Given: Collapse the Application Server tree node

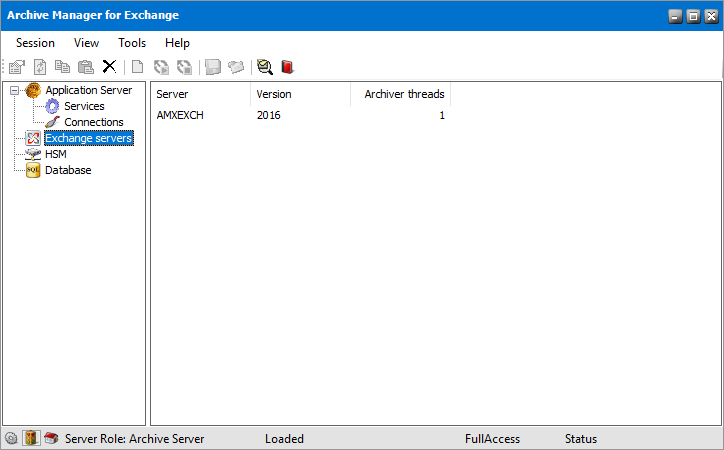Looking at the screenshot, I should (14, 90).
